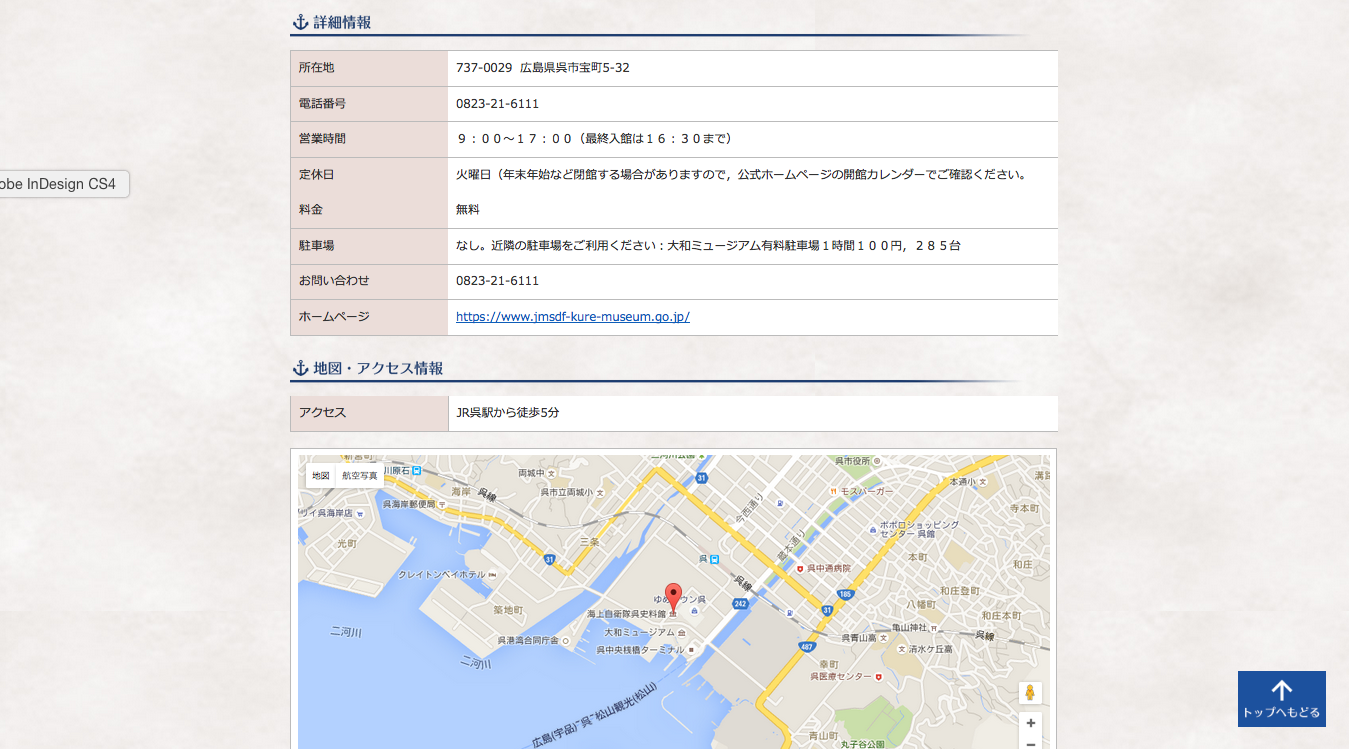This screenshot has width=1349, height=749.
Task: Click the 定休日 row label
Action: point(316,174)
